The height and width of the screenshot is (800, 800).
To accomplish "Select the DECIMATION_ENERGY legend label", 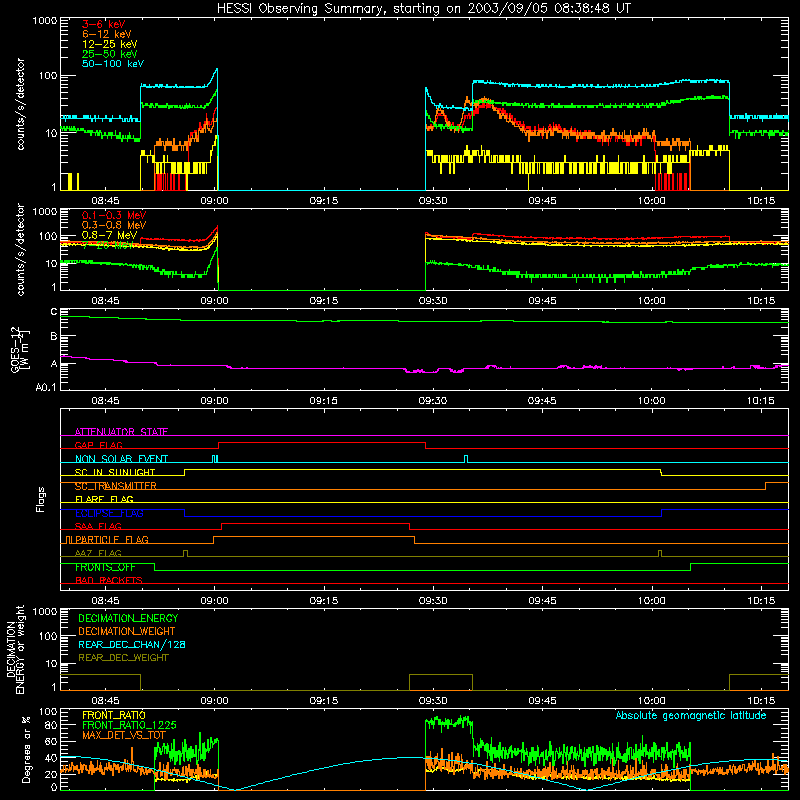I will click(128, 618).
